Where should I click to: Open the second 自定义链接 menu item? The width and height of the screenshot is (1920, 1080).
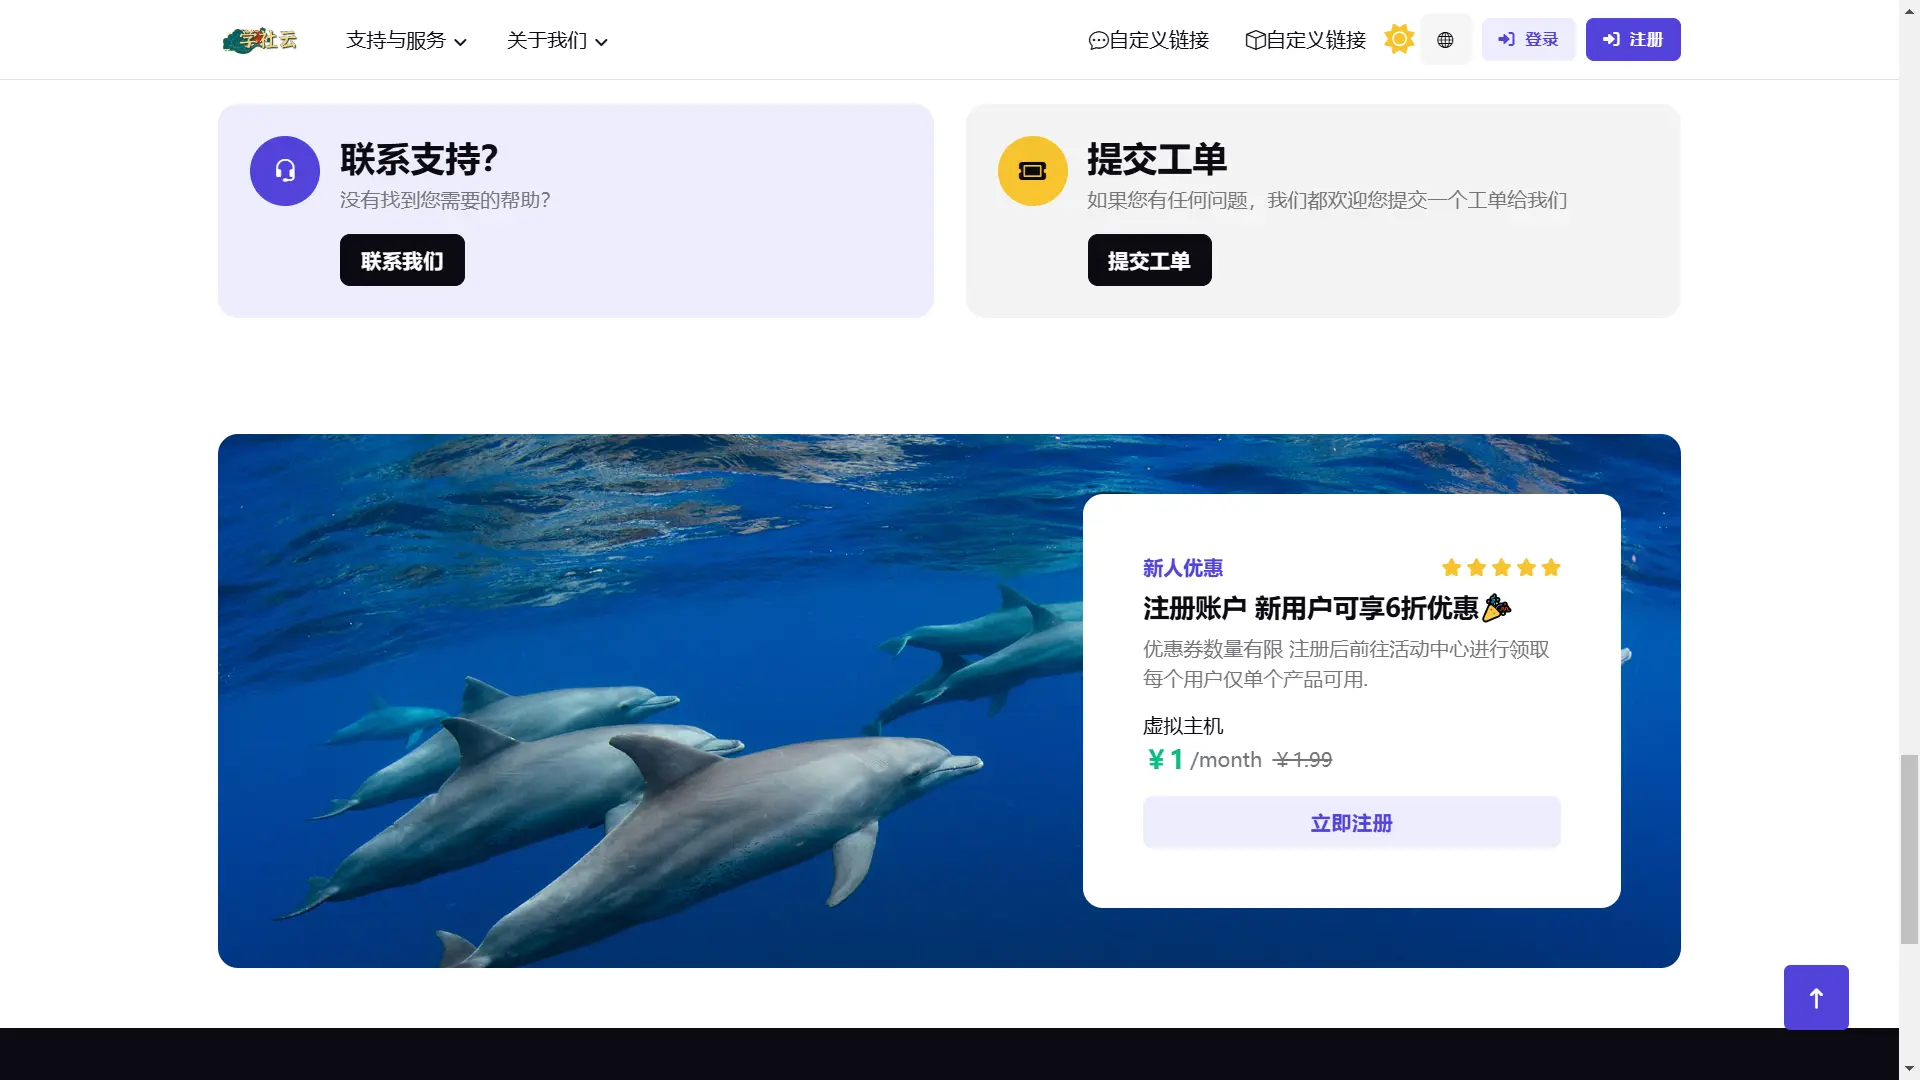pyautogui.click(x=1304, y=40)
